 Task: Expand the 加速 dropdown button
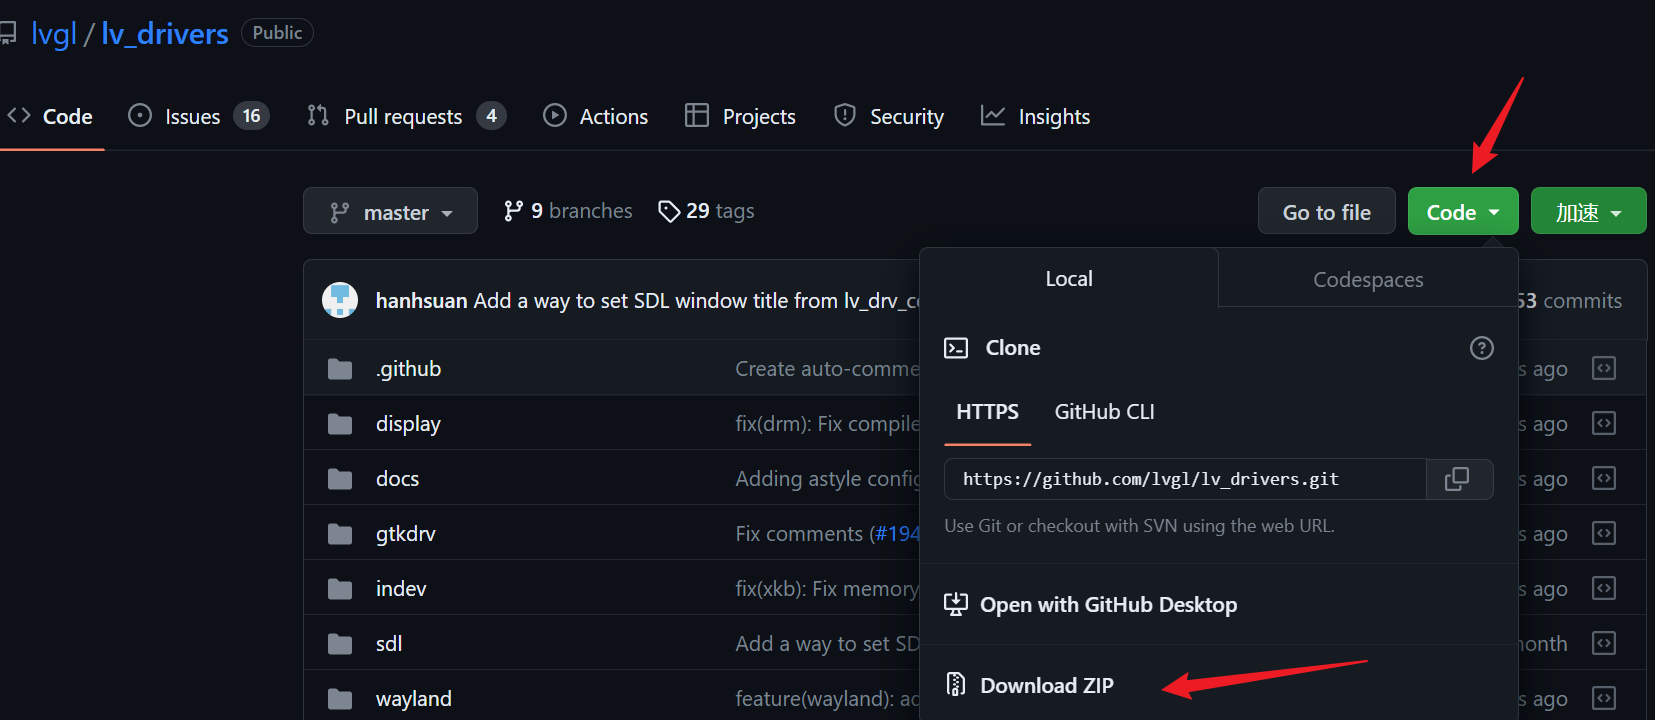pyautogui.click(x=1588, y=211)
